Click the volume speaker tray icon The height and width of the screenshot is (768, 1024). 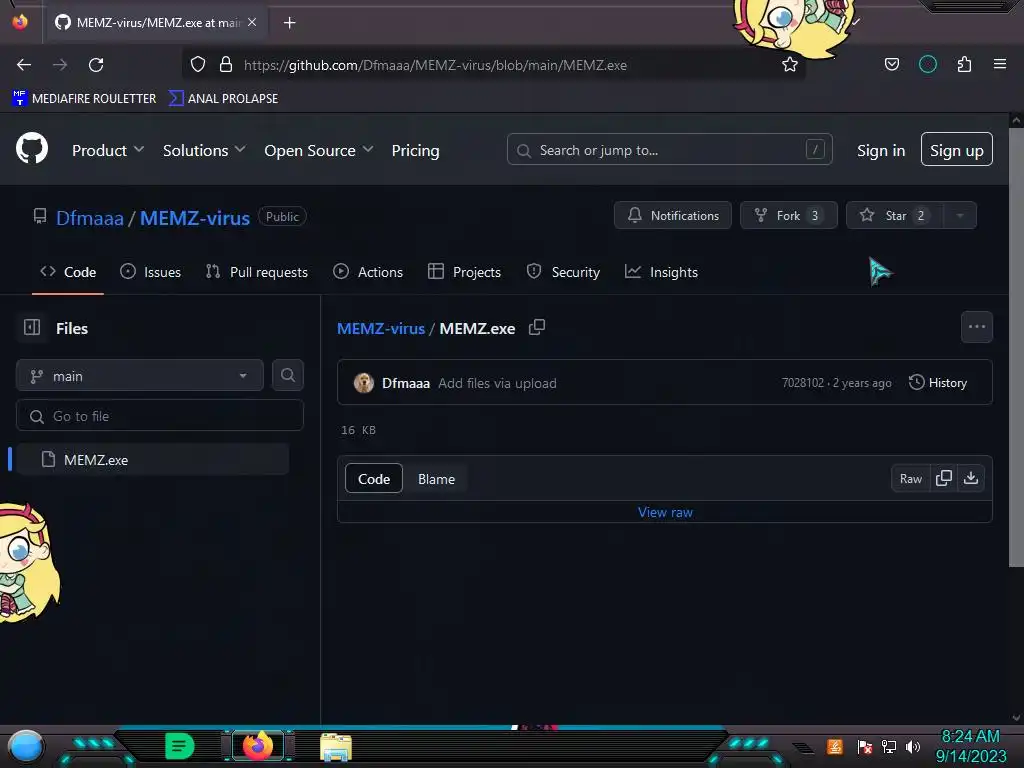pos(912,746)
